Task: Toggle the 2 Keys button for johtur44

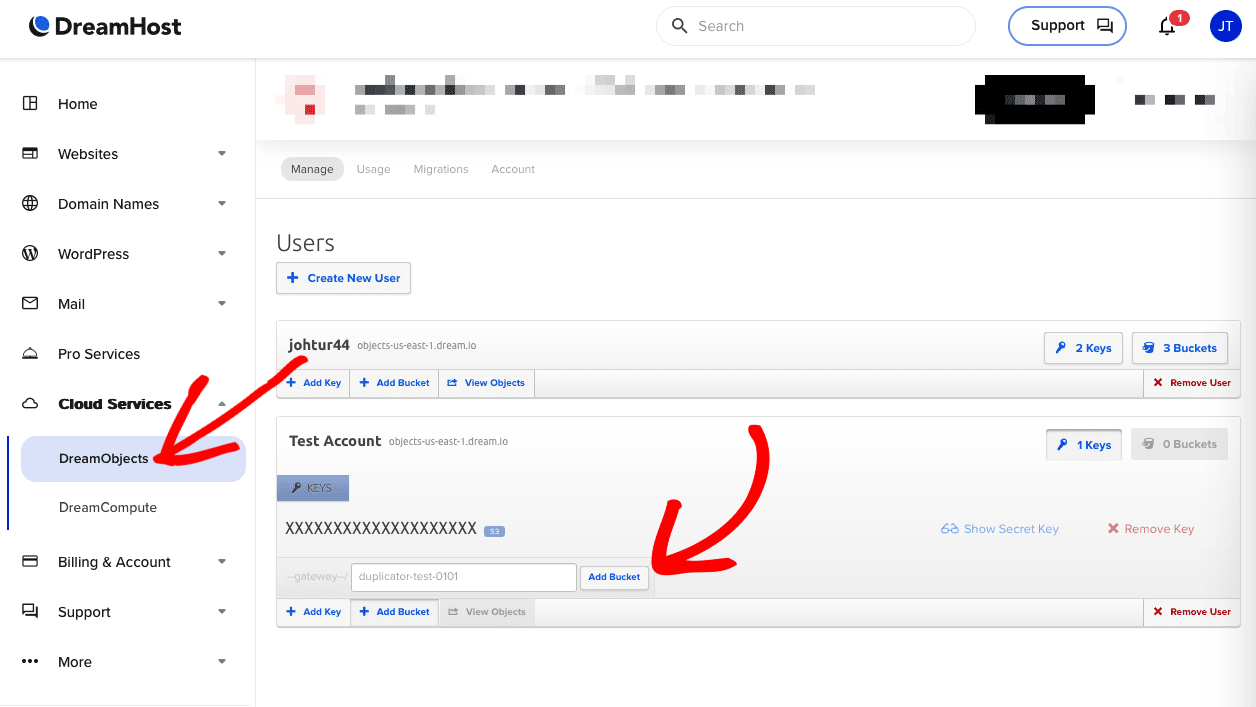Action: coord(1083,348)
